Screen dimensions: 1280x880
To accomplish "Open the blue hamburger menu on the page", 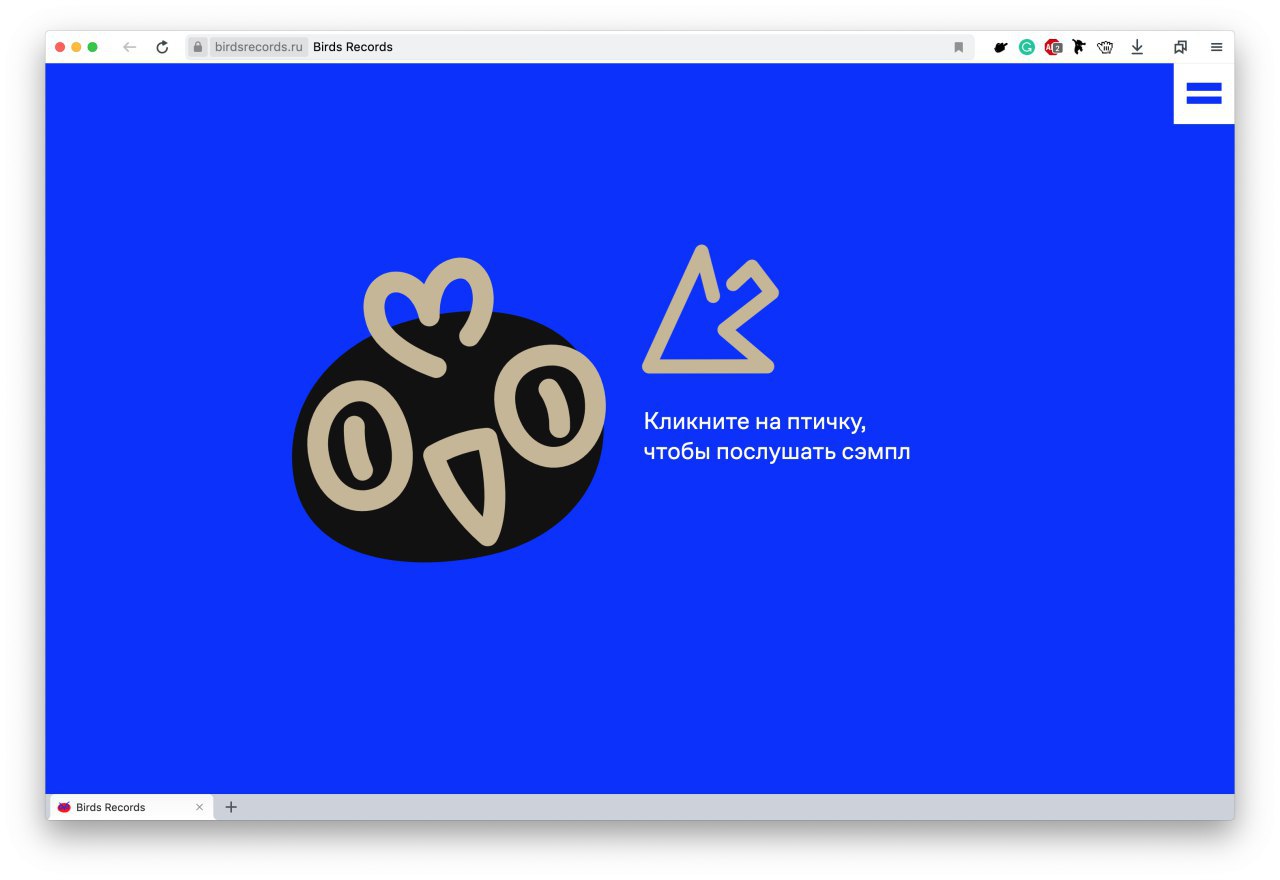I will (1204, 94).
